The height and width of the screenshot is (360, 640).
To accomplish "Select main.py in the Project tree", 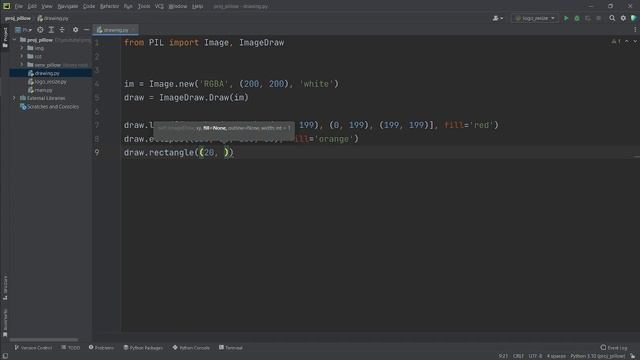I will [x=43, y=90].
